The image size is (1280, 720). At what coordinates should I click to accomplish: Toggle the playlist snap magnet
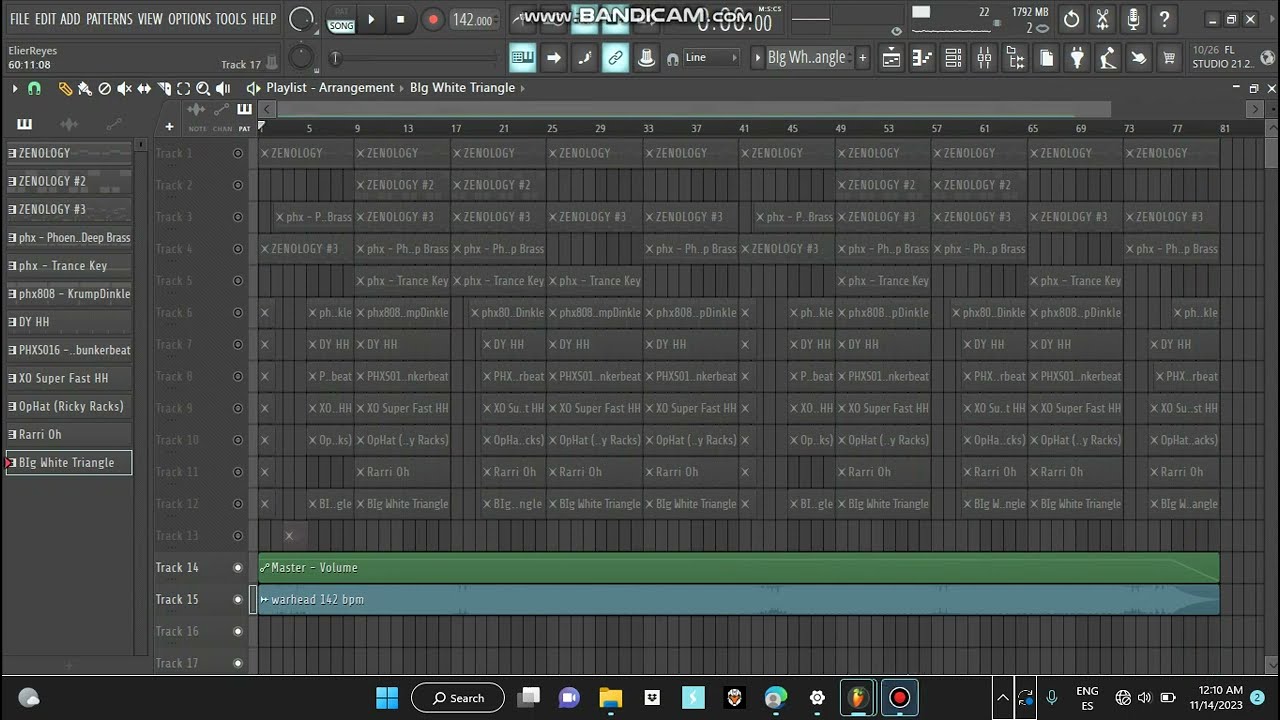pyautogui.click(x=34, y=88)
